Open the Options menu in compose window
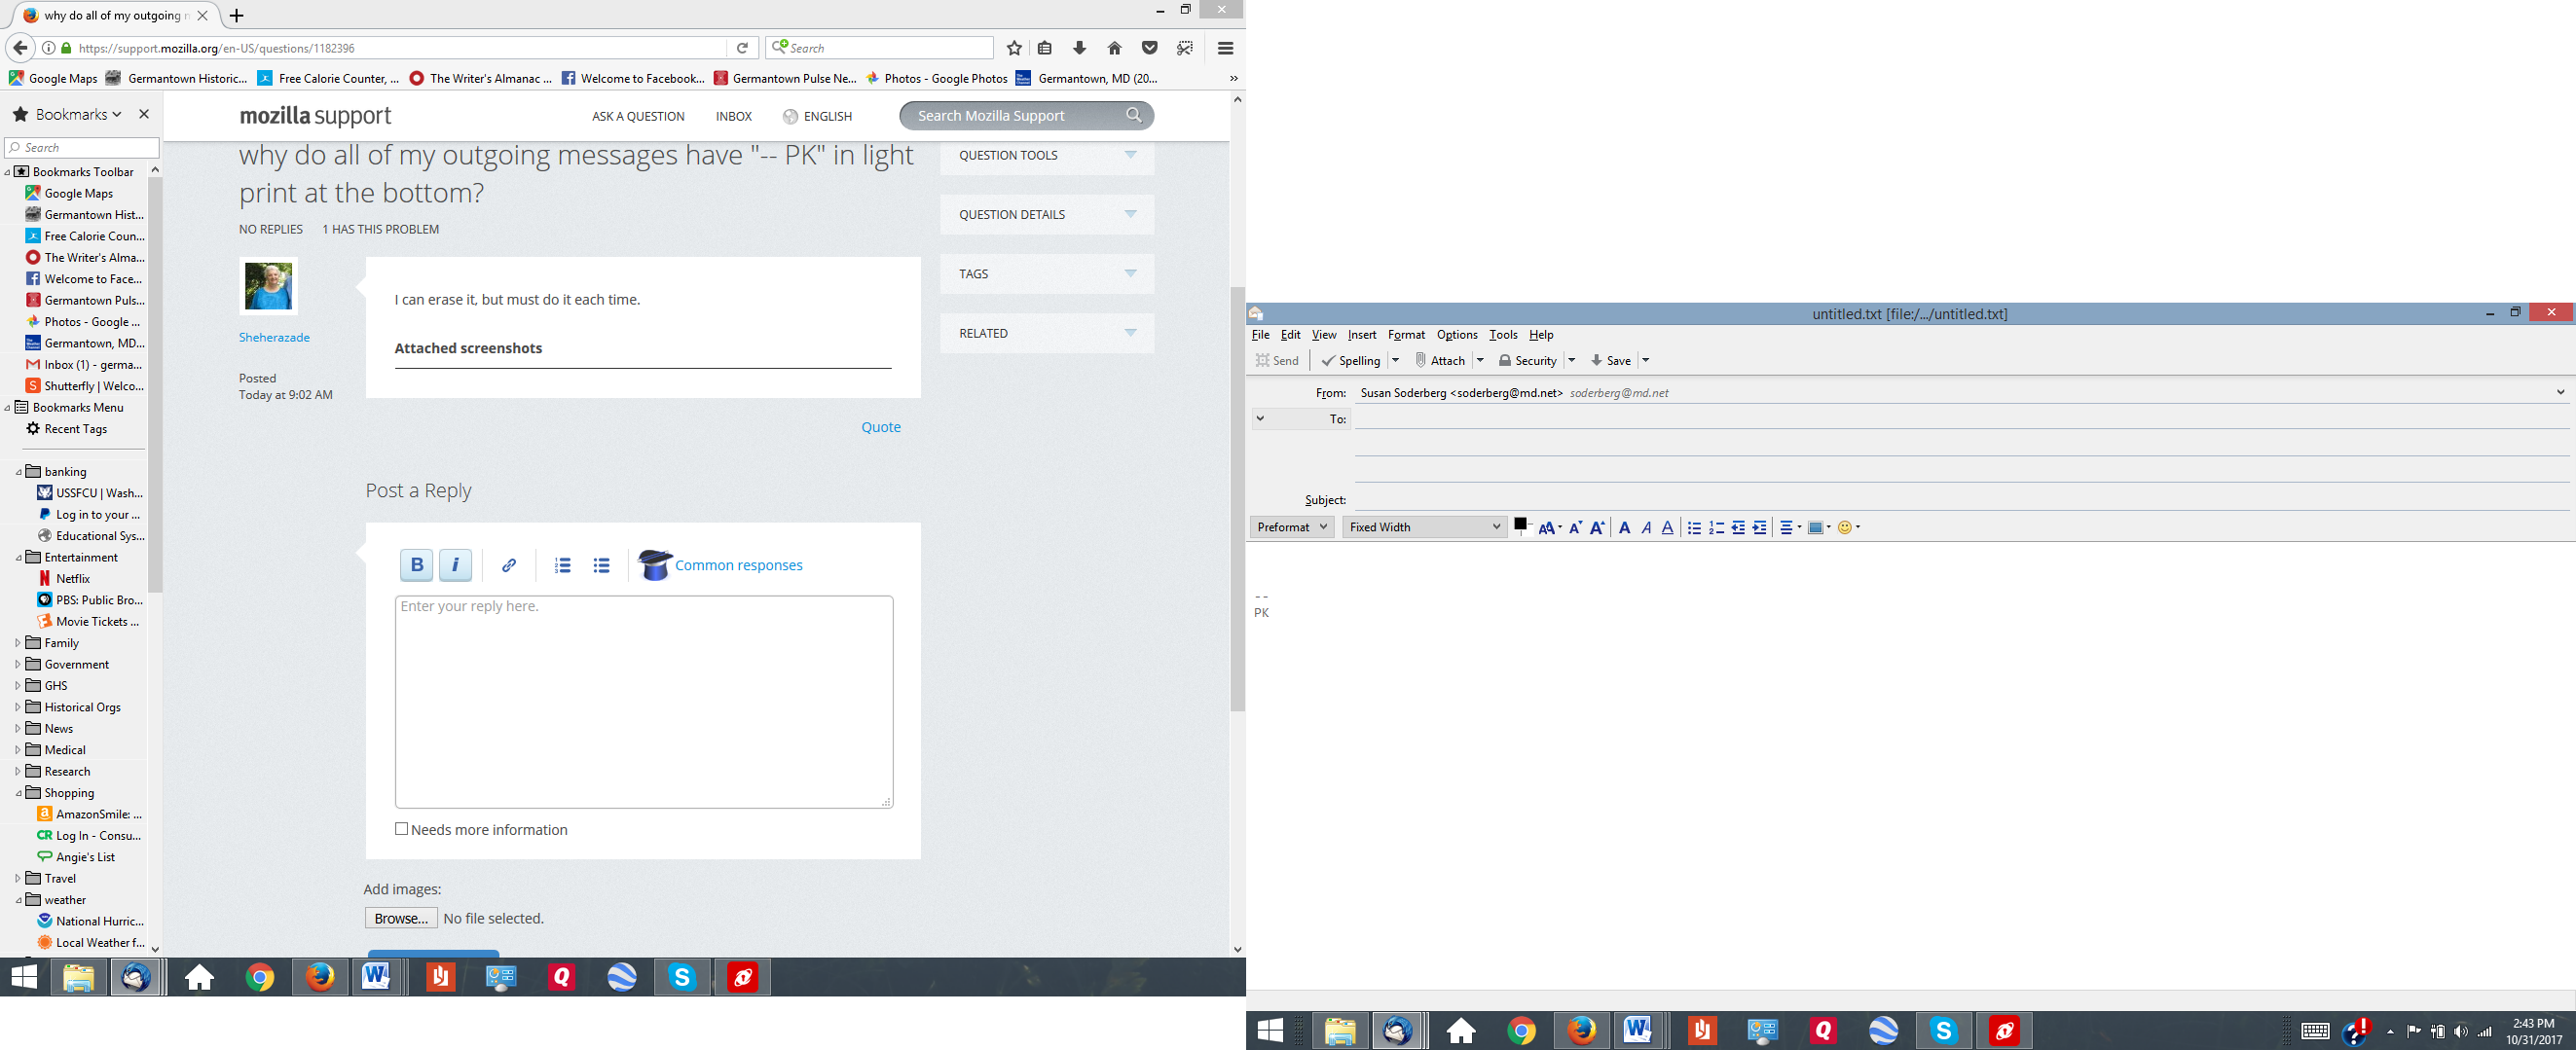 tap(1457, 335)
